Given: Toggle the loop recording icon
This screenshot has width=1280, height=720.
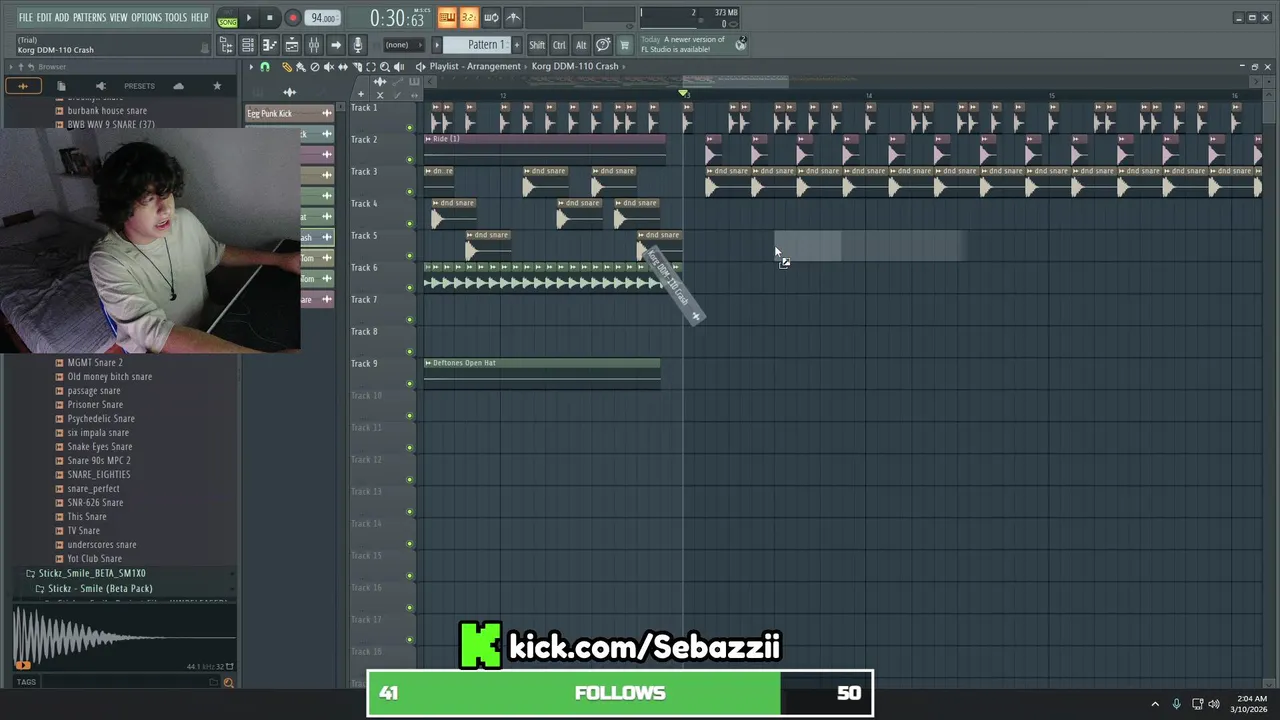Looking at the screenshot, I should tap(491, 18).
